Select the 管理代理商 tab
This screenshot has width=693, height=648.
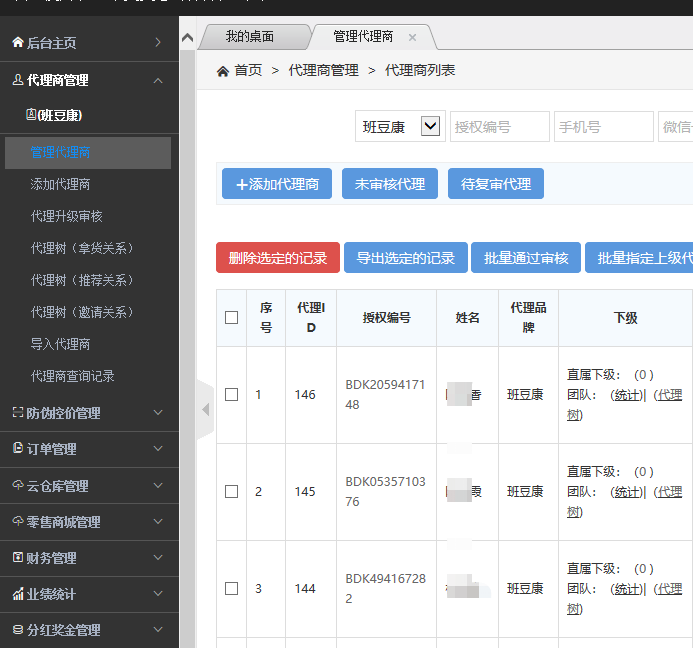pos(363,37)
